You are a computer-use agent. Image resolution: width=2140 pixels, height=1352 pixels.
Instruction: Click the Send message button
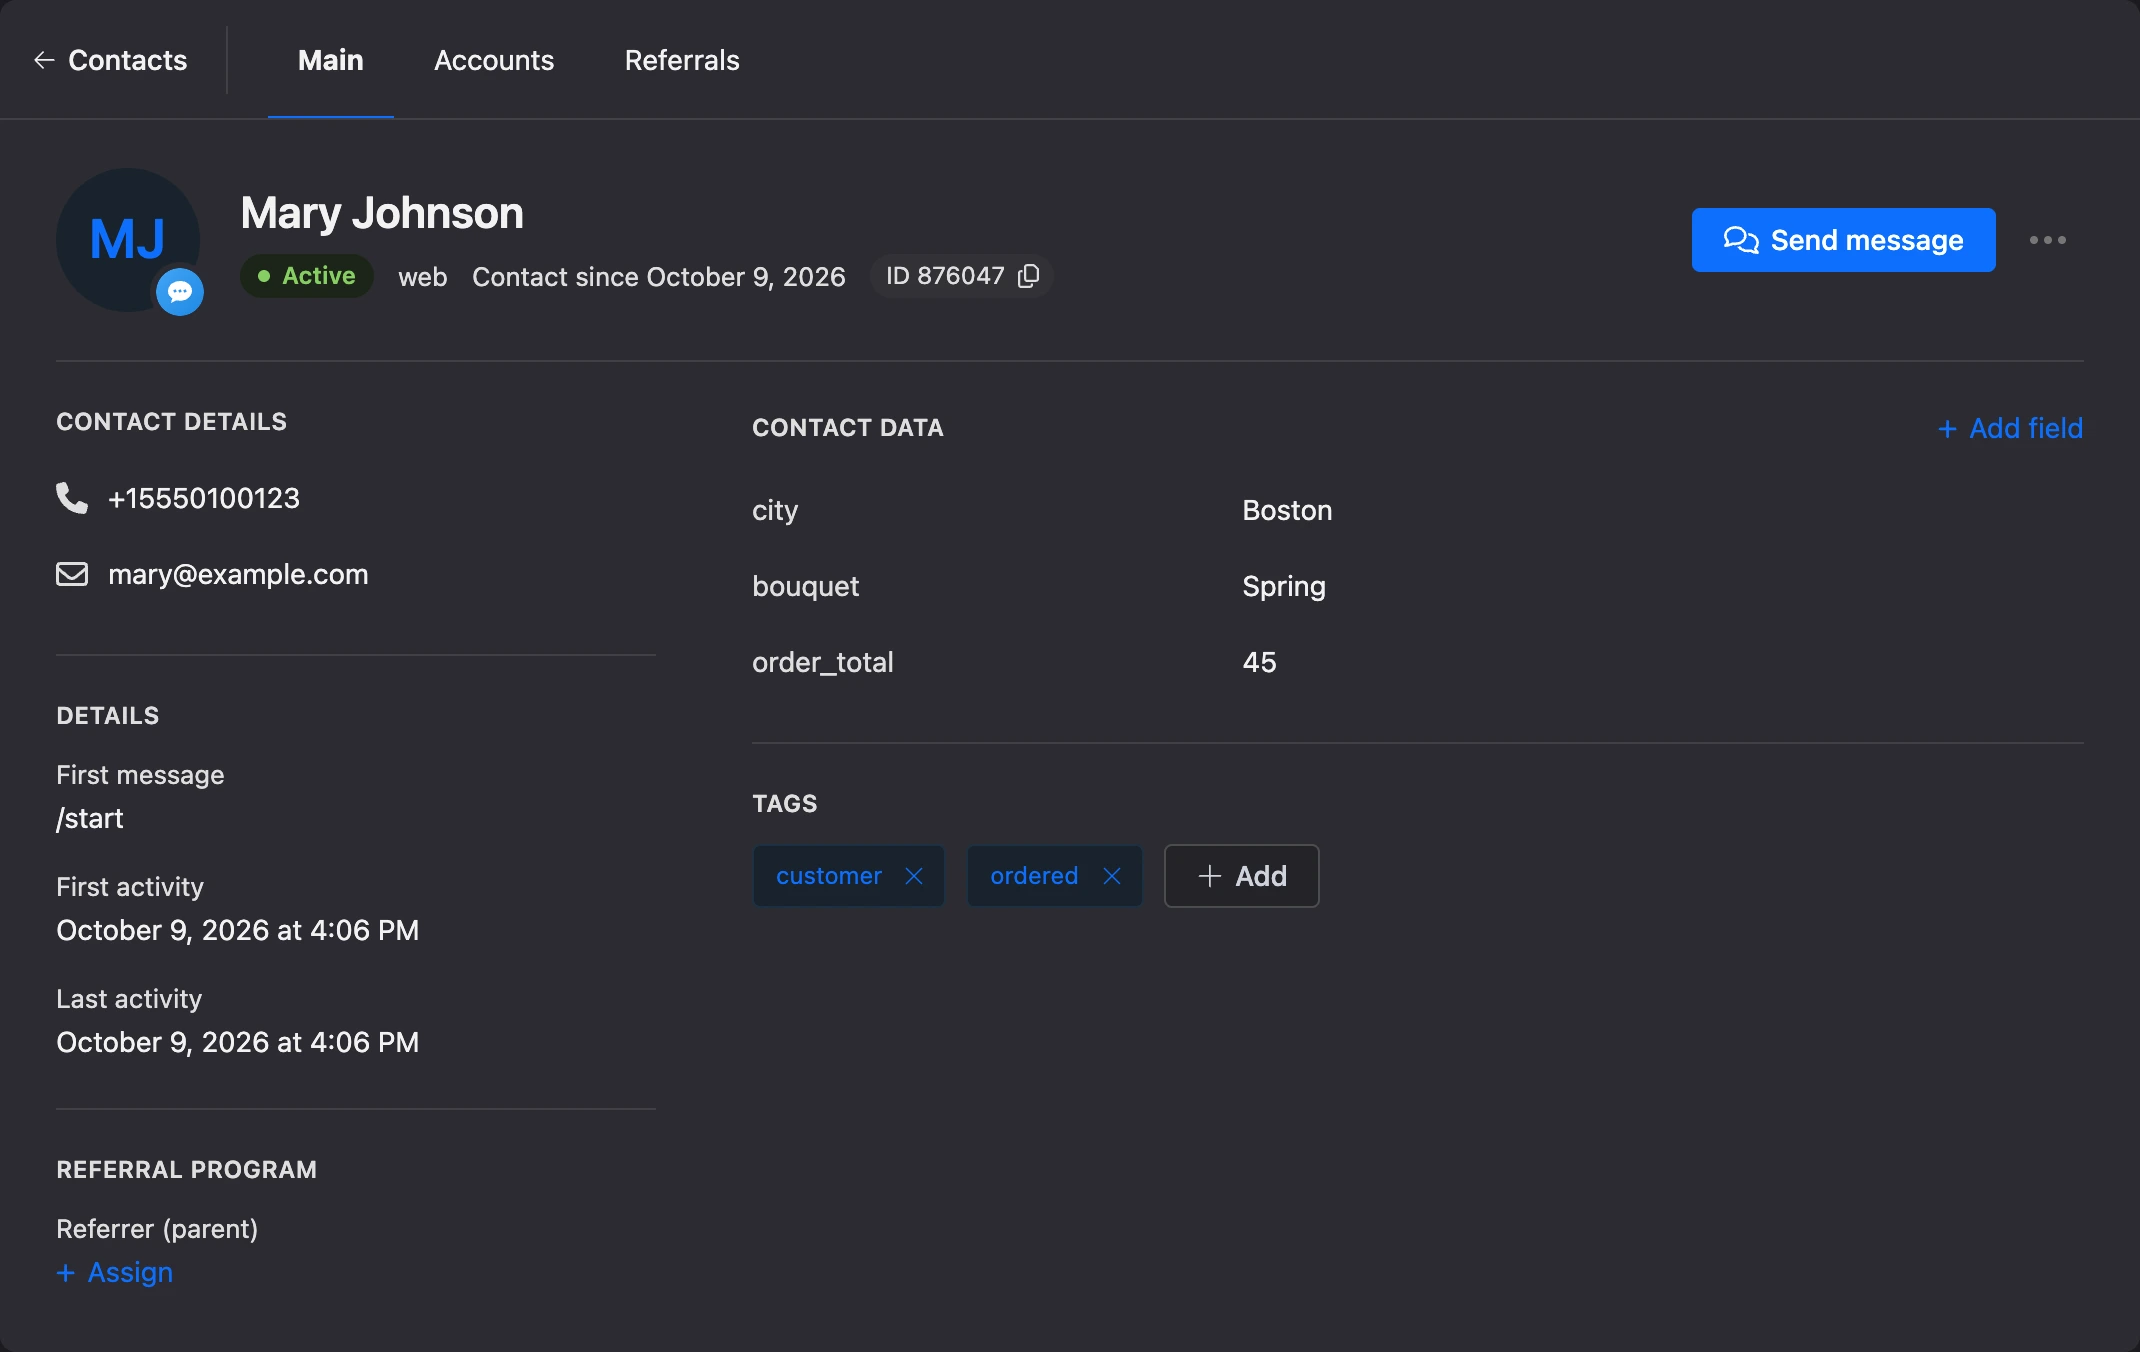[x=1843, y=240]
